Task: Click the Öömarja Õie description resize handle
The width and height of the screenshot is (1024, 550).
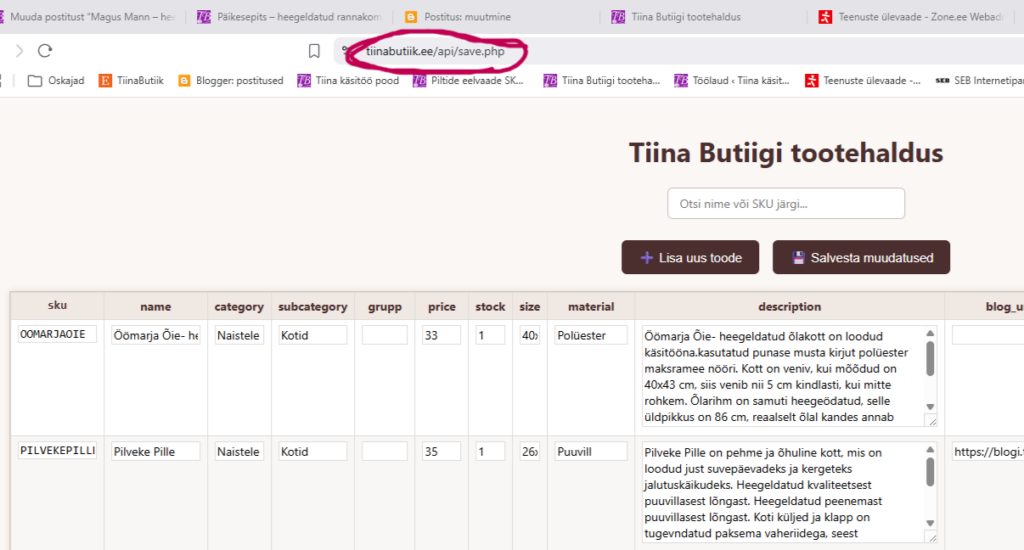Action: click(x=932, y=421)
